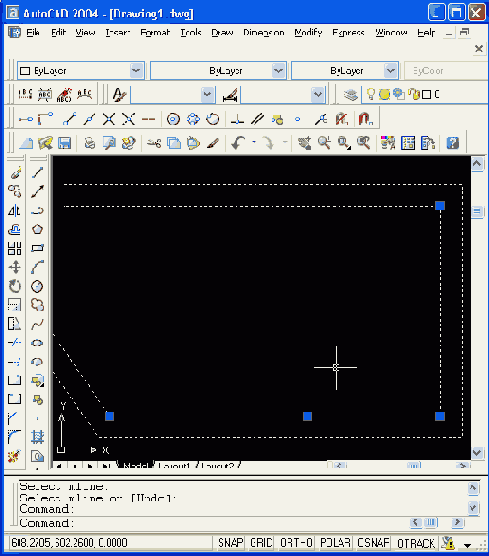Expand the ByLayer linetype dropdown
Screen dimensions: 489x556
pos(279,70)
